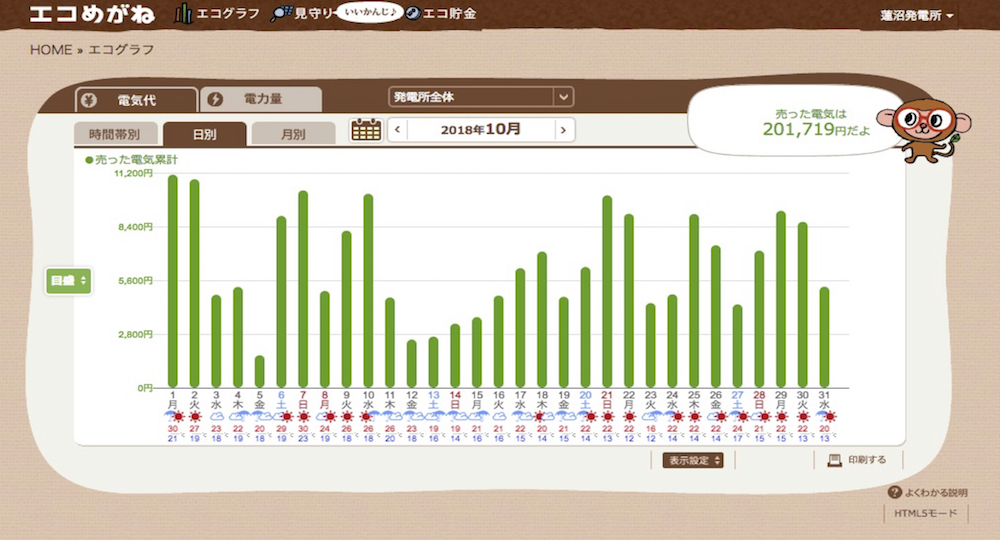Go to HOME breadcrumb link
Screen dimensions: 1000x540
tap(51, 50)
